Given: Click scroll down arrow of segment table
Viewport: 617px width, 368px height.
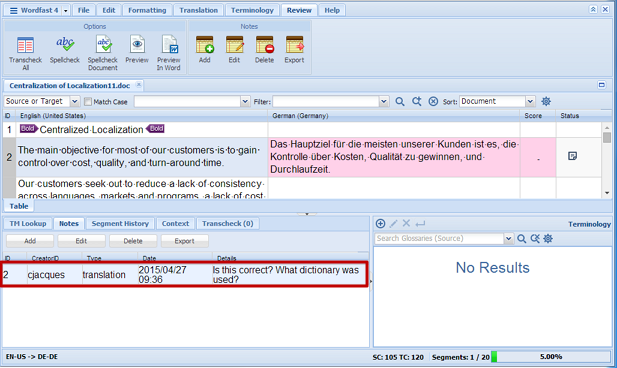Looking at the screenshot, I should [x=607, y=193].
